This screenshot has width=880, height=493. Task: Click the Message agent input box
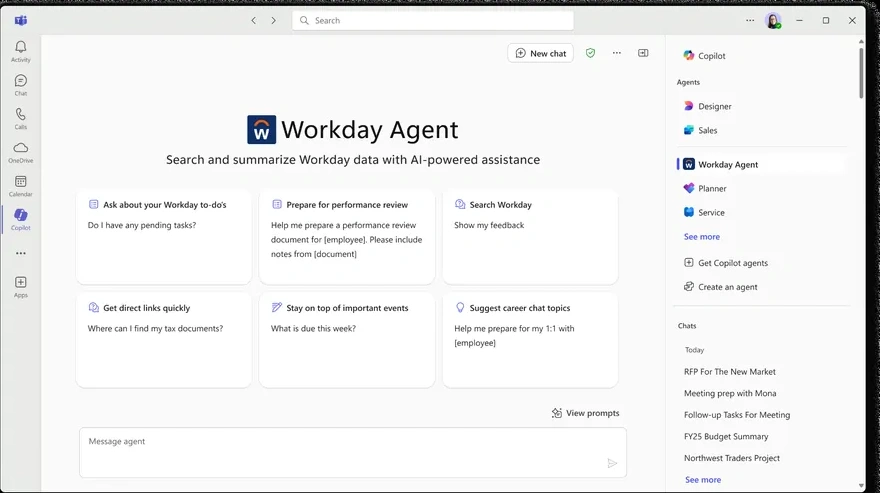pos(353,453)
